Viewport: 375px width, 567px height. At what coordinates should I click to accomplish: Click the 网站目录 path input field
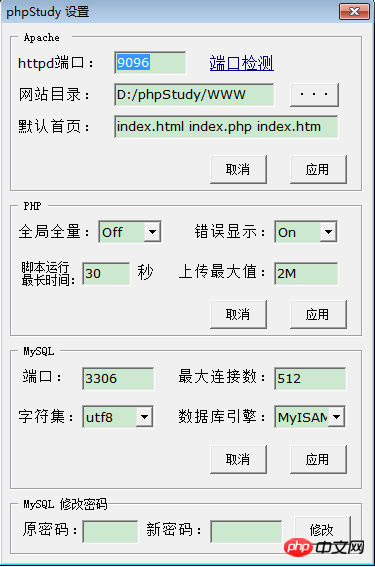[194, 95]
